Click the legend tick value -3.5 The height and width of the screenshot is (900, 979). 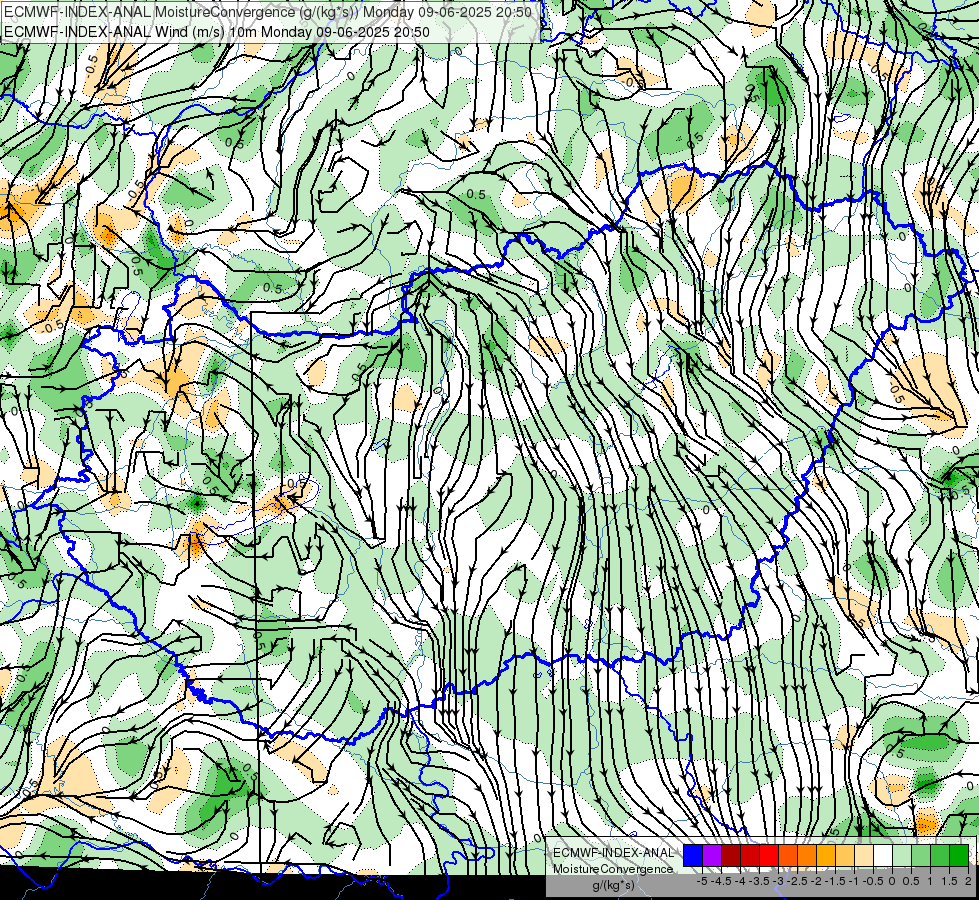click(x=759, y=881)
